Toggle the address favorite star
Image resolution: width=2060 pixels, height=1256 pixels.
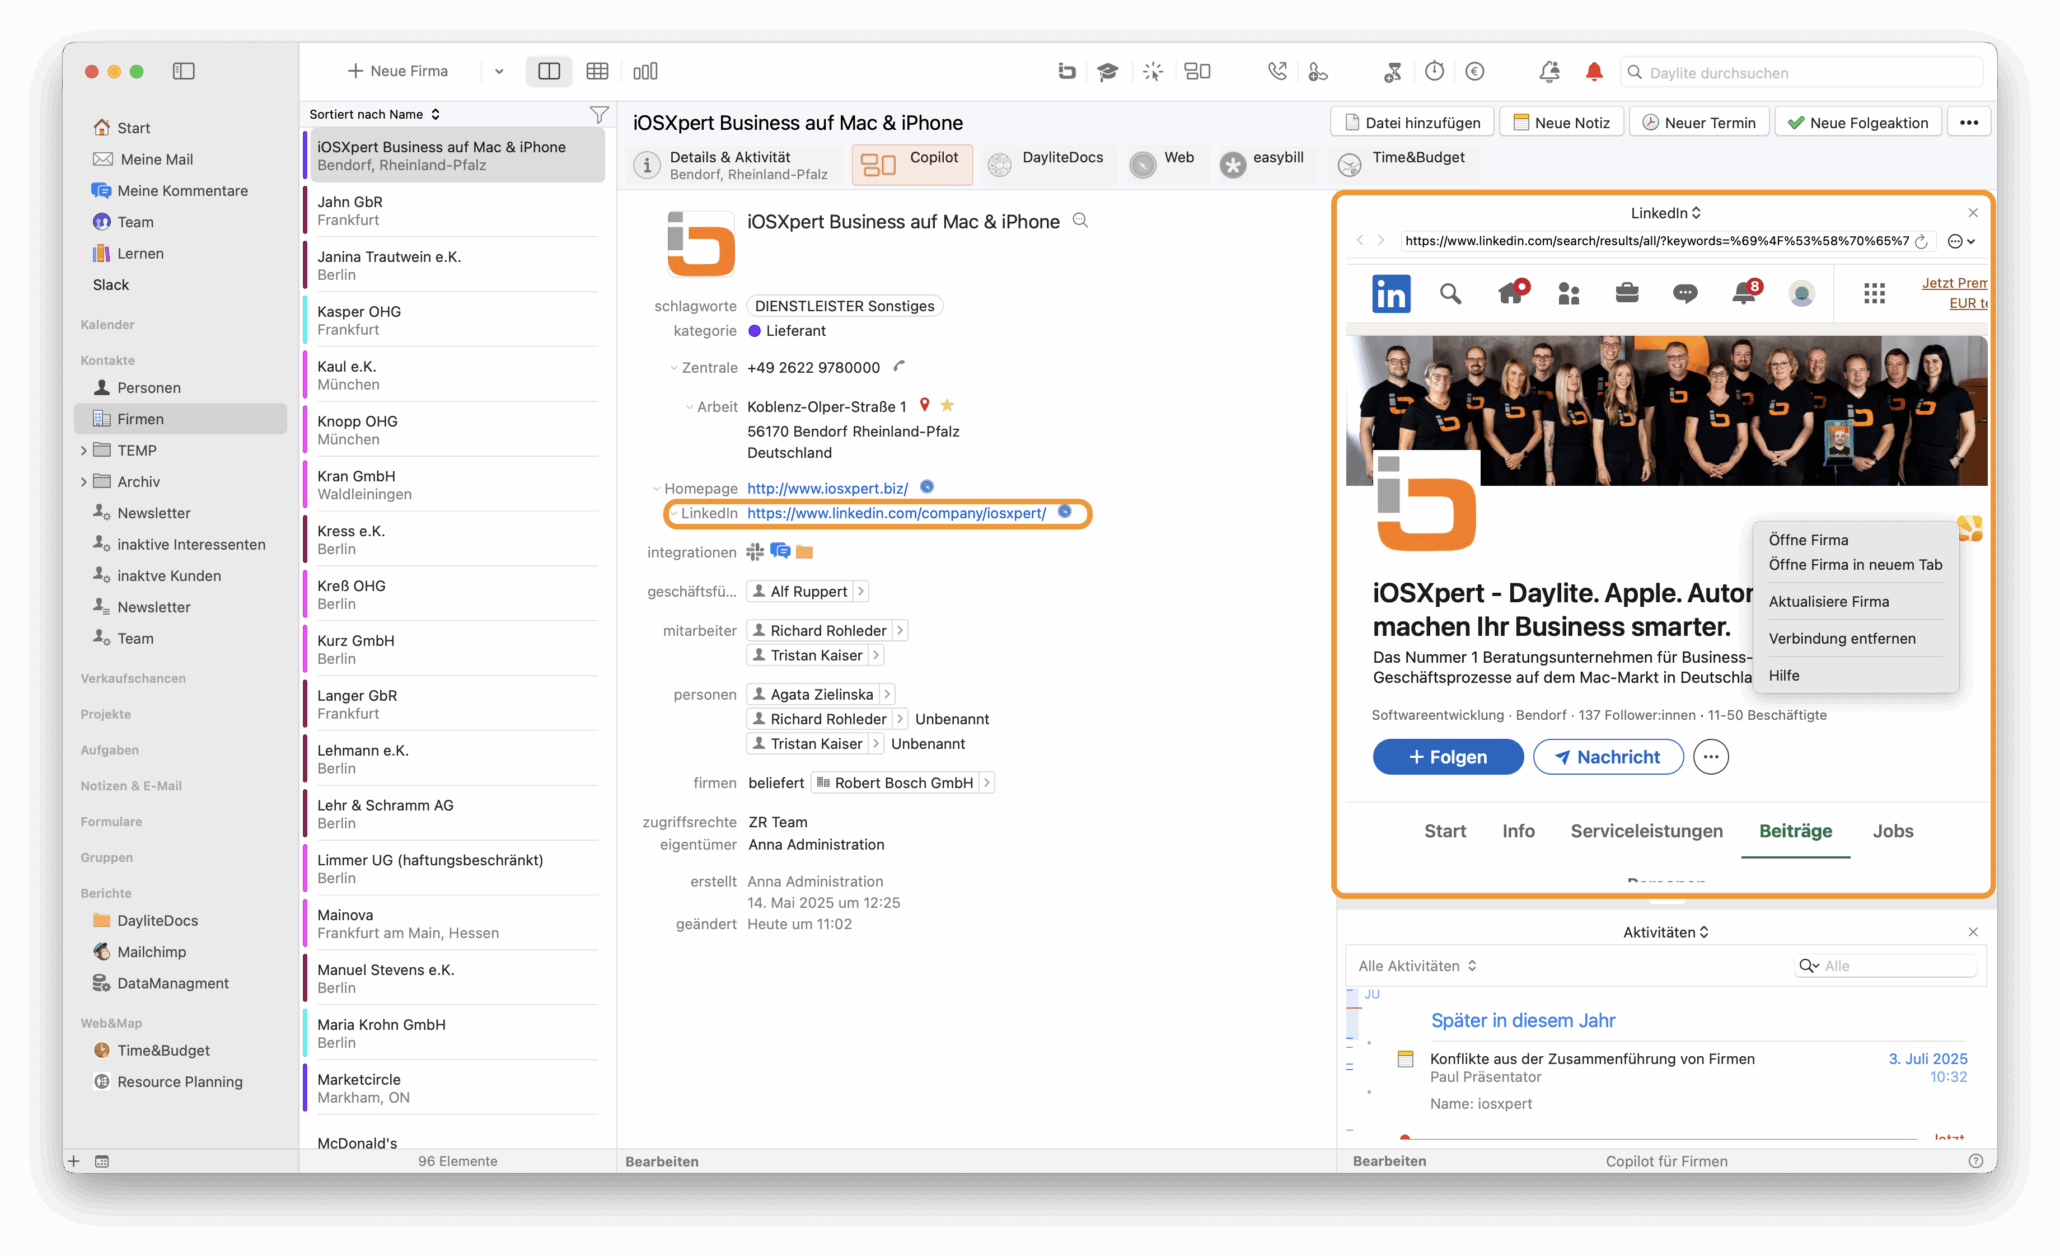(x=946, y=405)
